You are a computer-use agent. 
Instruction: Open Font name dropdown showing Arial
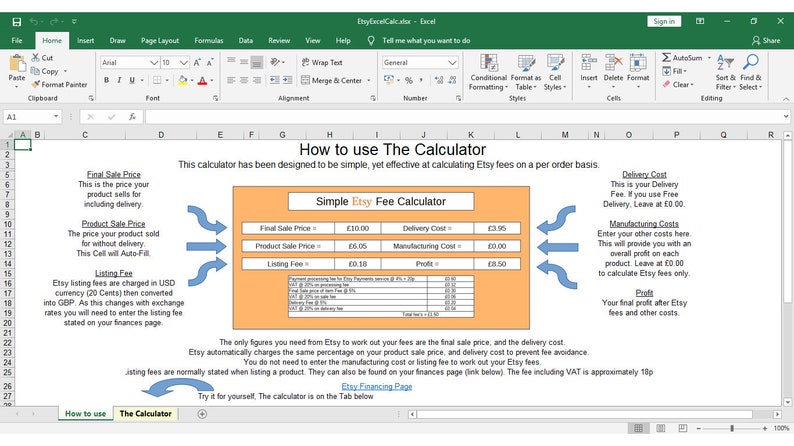[x=154, y=62]
